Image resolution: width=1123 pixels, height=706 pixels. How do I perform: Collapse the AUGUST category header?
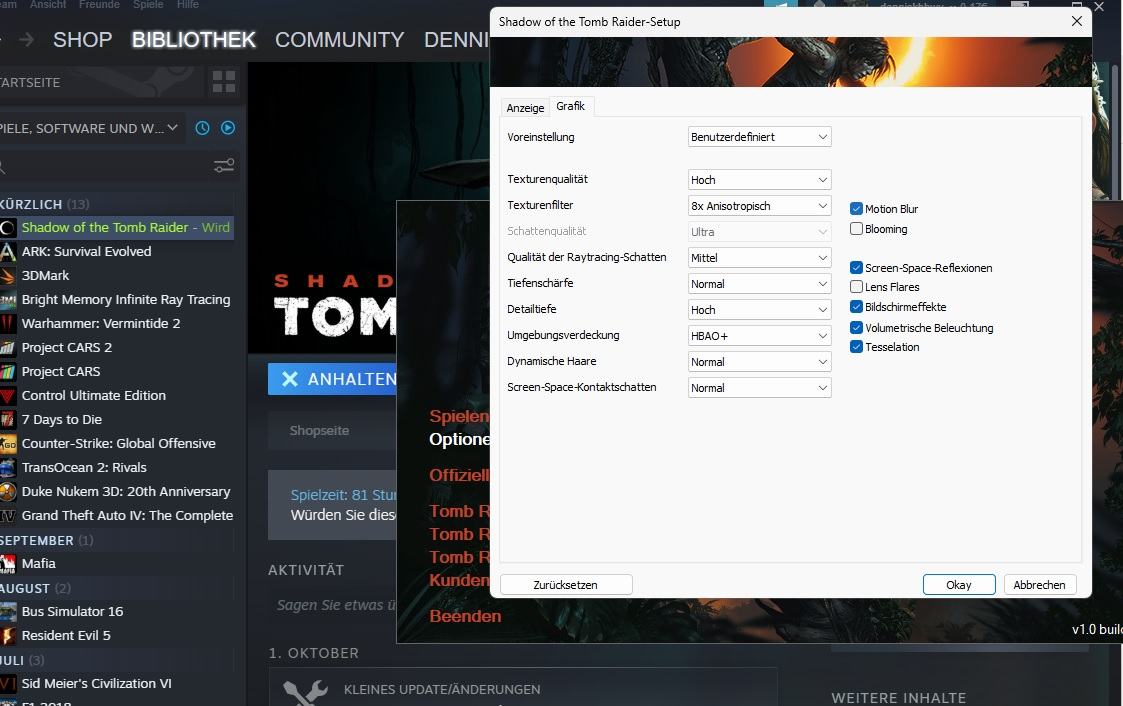(x=35, y=589)
